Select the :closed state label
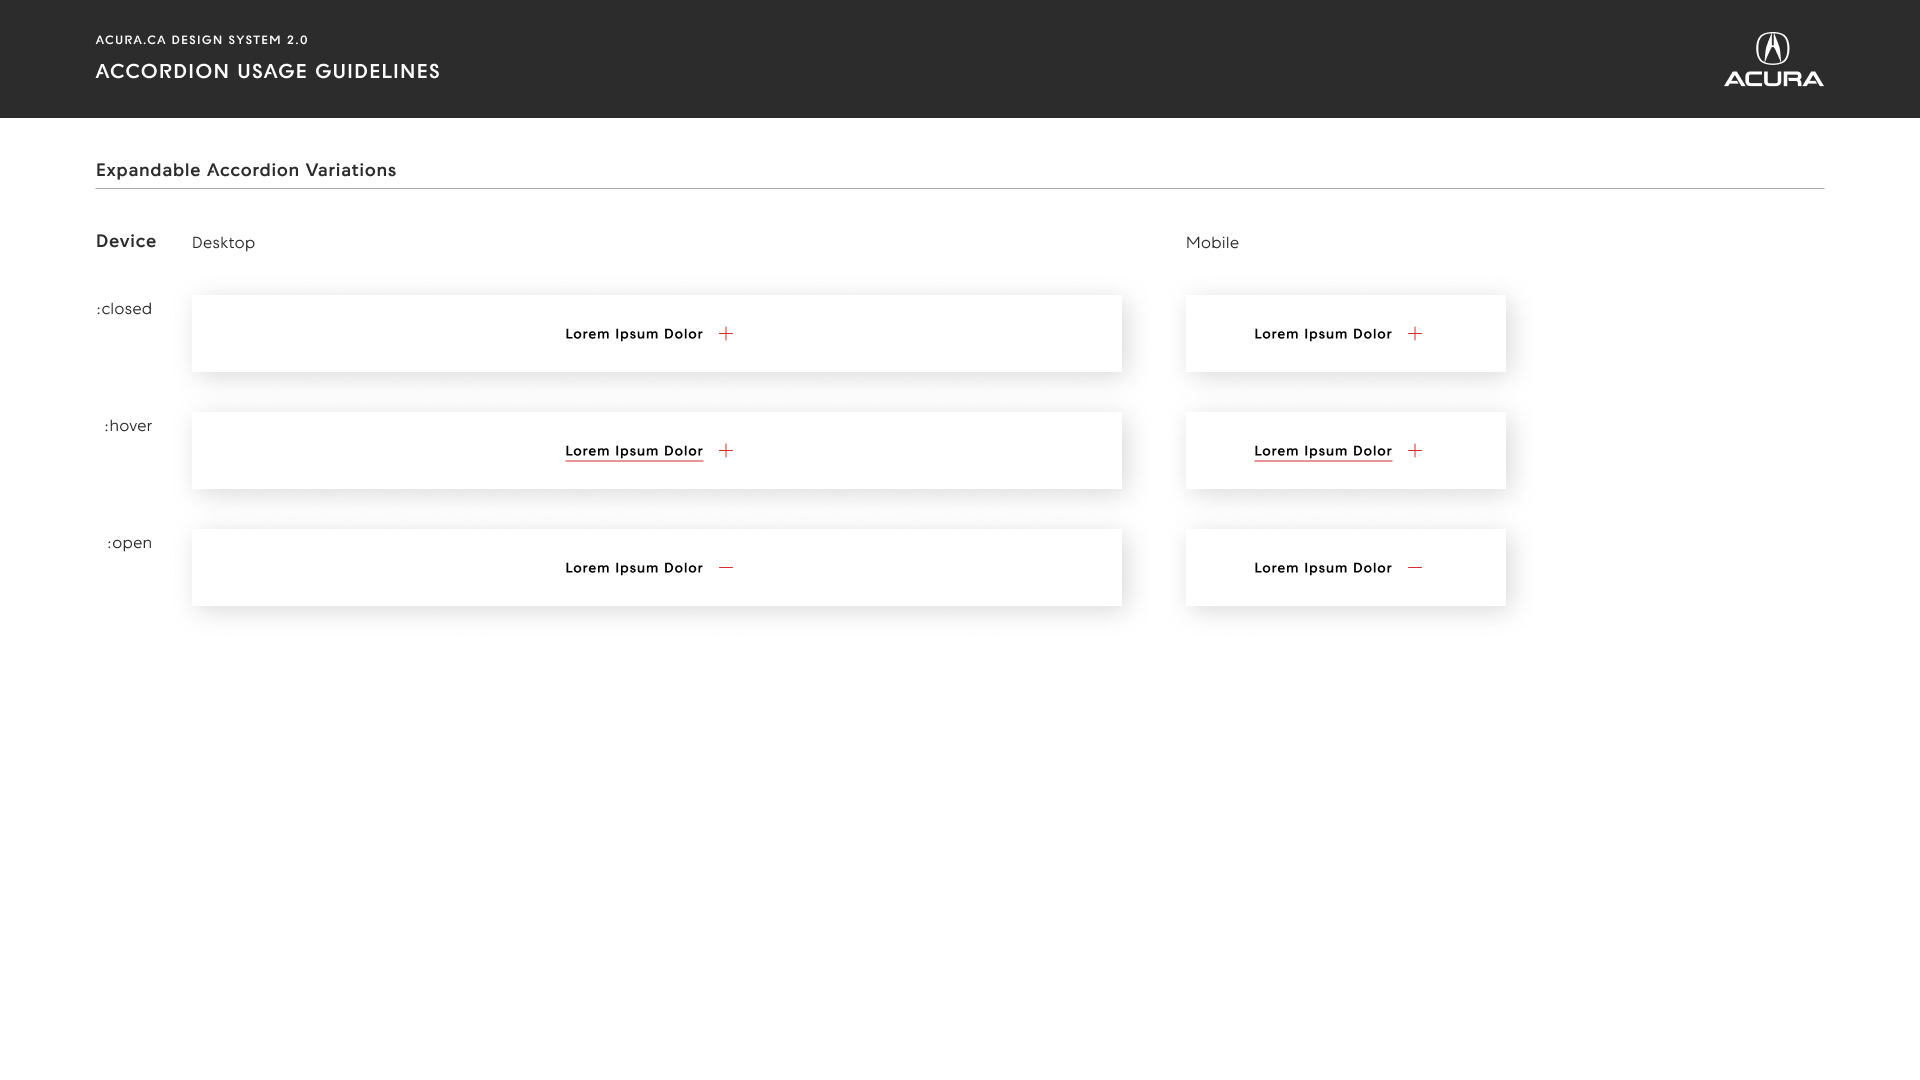Viewport: 1920px width, 1080px height. click(124, 309)
